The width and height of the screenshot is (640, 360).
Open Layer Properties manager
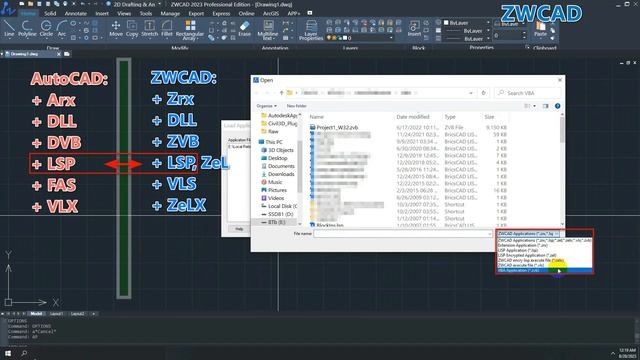tap(311, 30)
